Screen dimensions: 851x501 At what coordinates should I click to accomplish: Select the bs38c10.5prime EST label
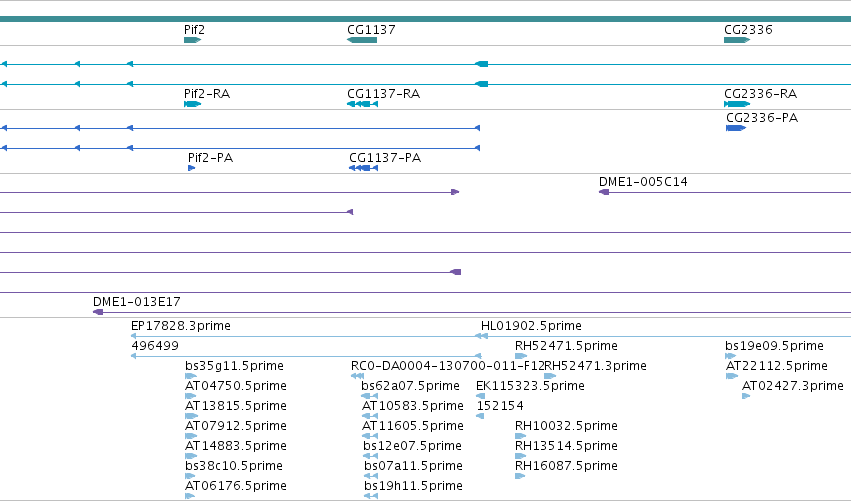tap(234, 466)
